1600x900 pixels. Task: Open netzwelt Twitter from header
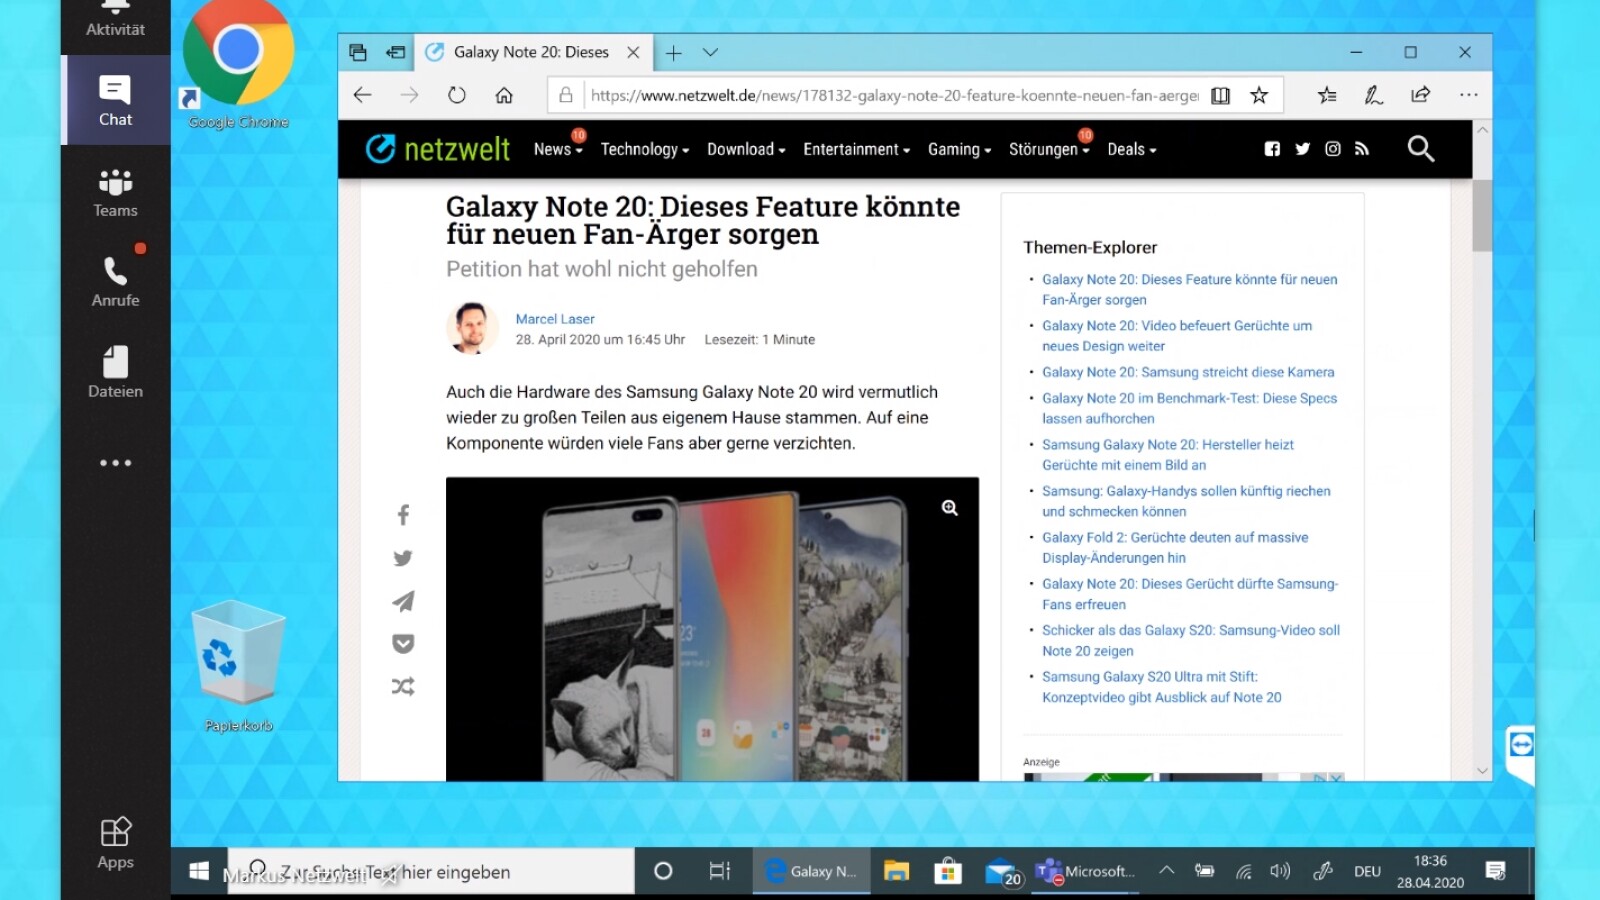click(x=1302, y=149)
